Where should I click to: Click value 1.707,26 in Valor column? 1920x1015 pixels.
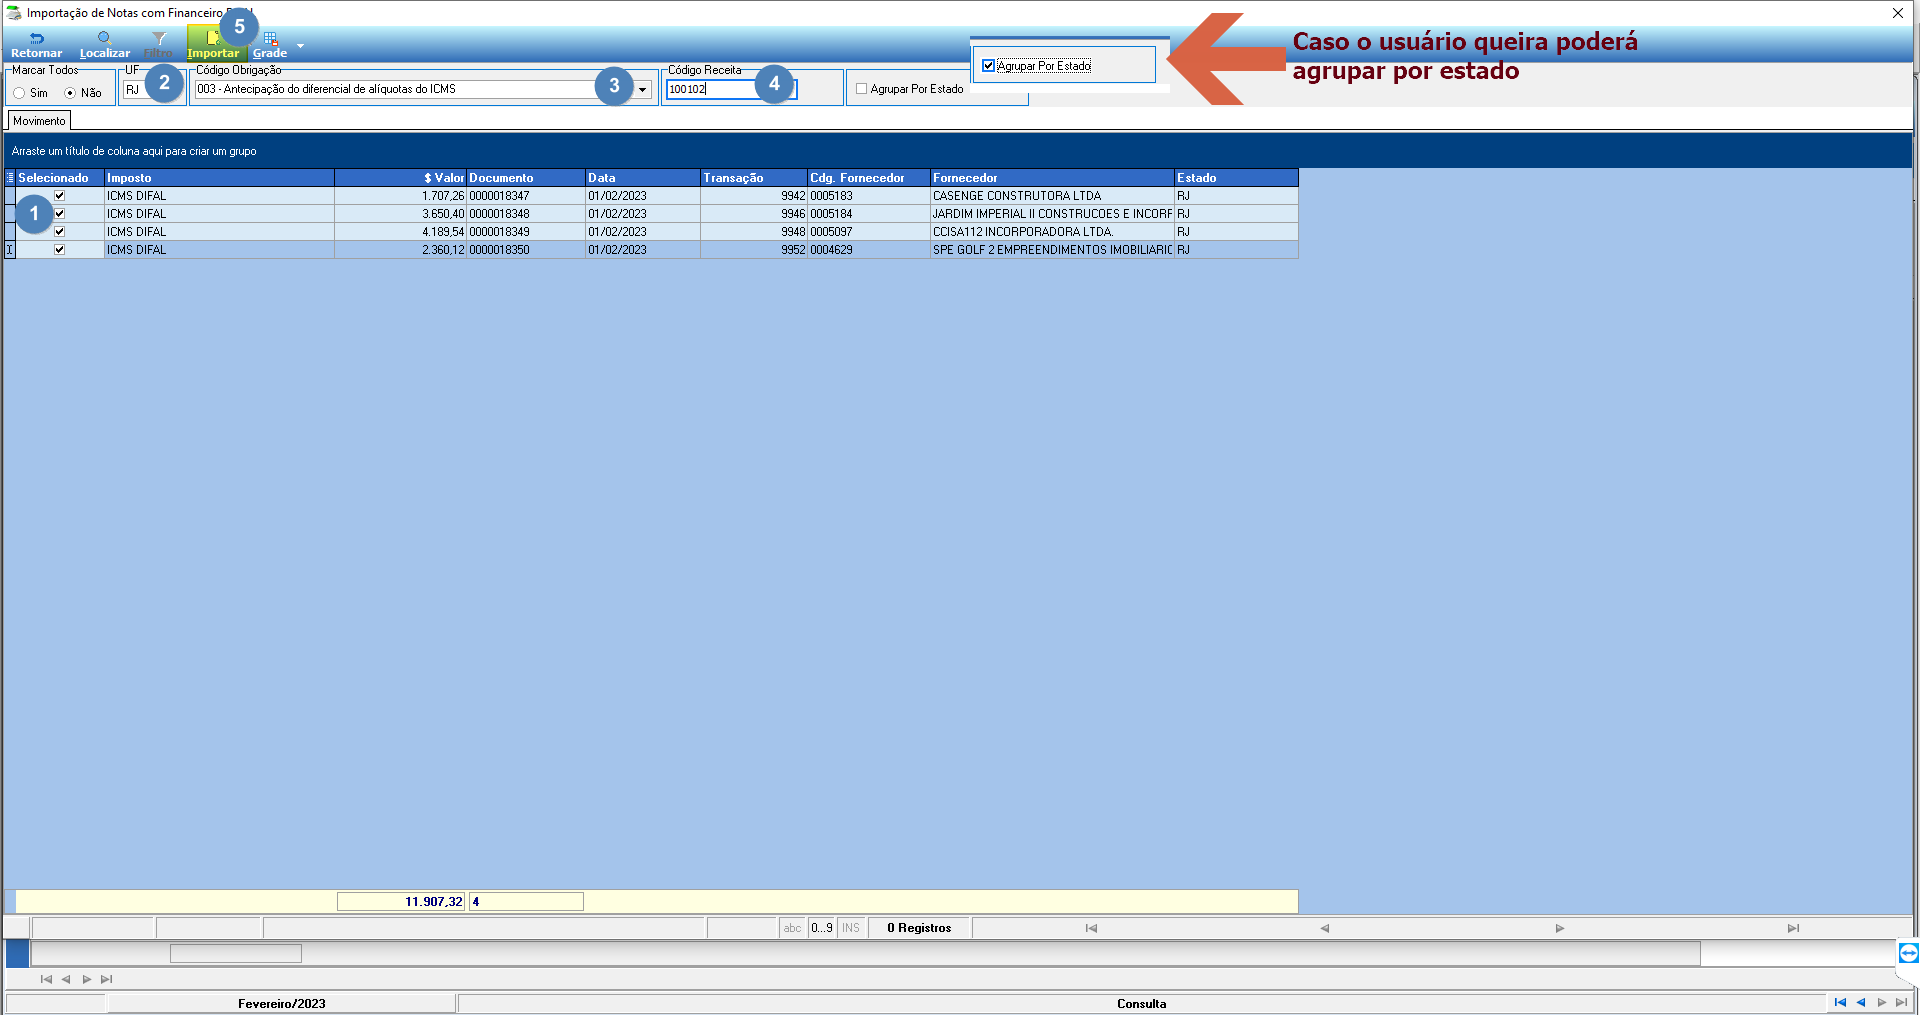(443, 196)
